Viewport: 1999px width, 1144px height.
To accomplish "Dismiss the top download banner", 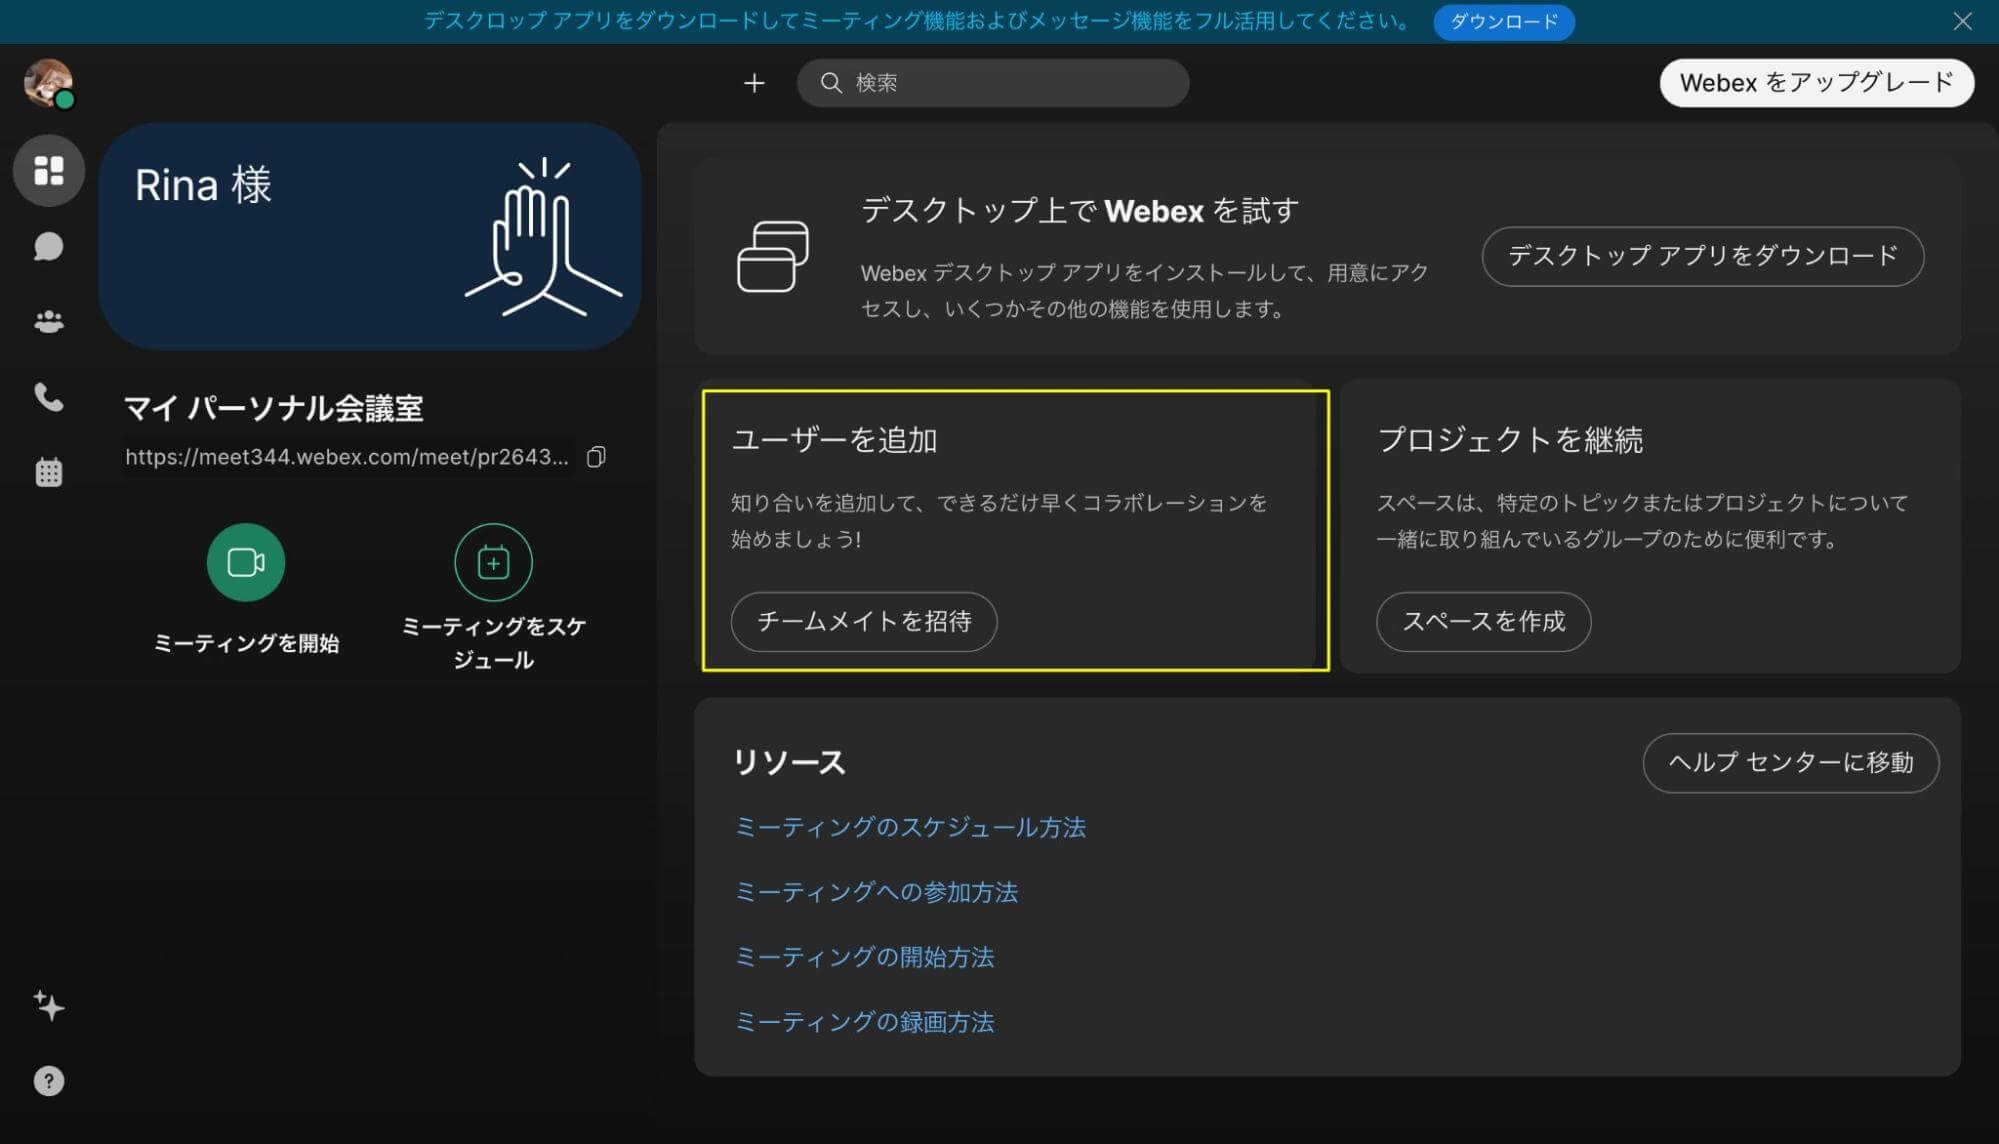I will coord(1962,21).
